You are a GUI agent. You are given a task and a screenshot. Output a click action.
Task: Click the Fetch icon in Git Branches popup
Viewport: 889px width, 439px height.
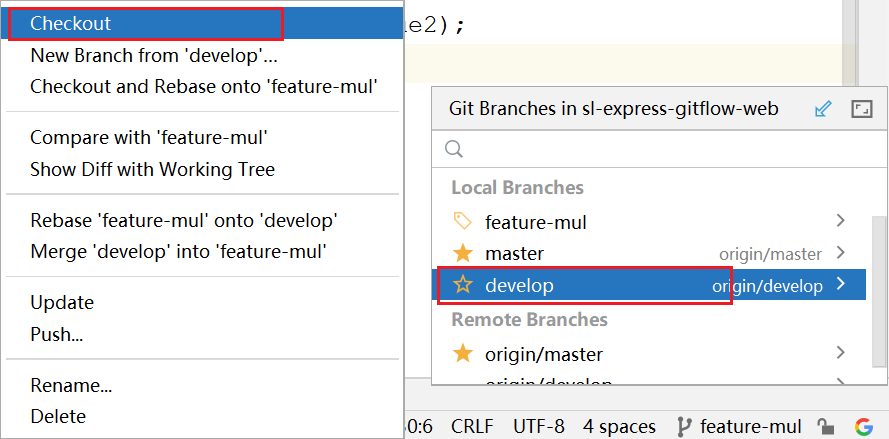pos(823,109)
